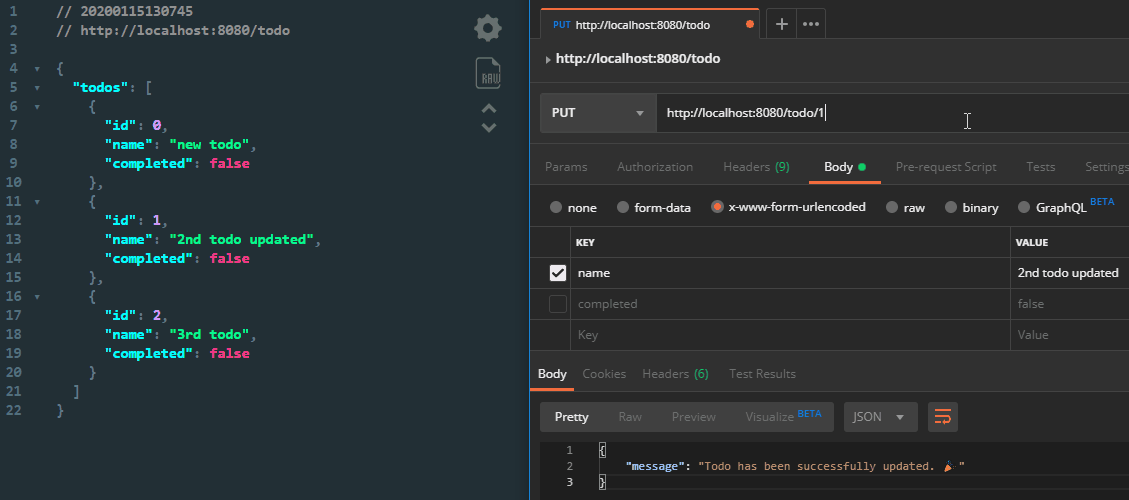This screenshot has height=500, width=1129.
Task: Click the RAW view icon
Action: coord(488,73)
